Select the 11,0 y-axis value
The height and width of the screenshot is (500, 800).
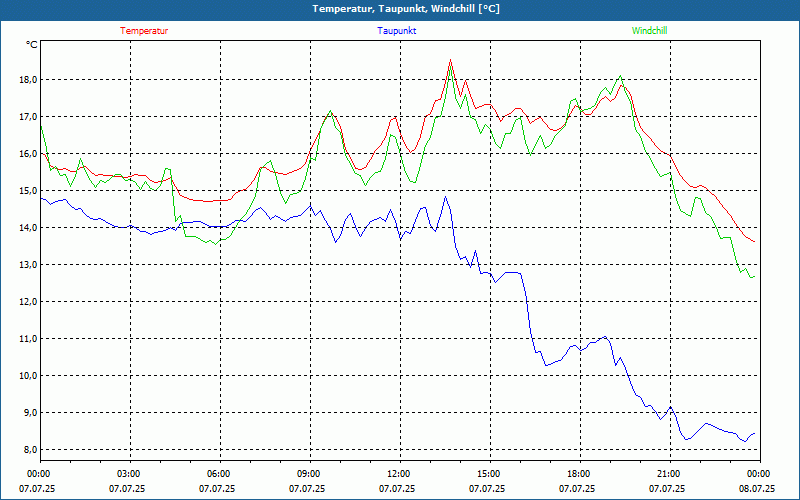point(29,339)
